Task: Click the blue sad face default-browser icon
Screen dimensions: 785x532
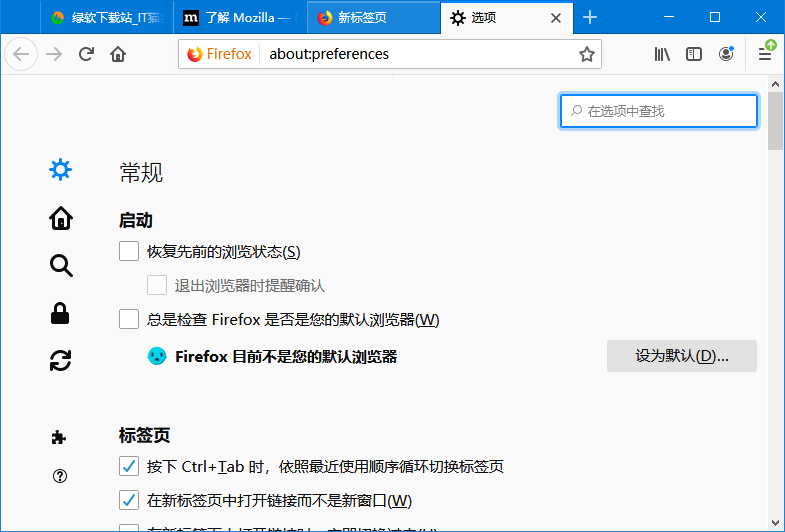Action: 157,356
